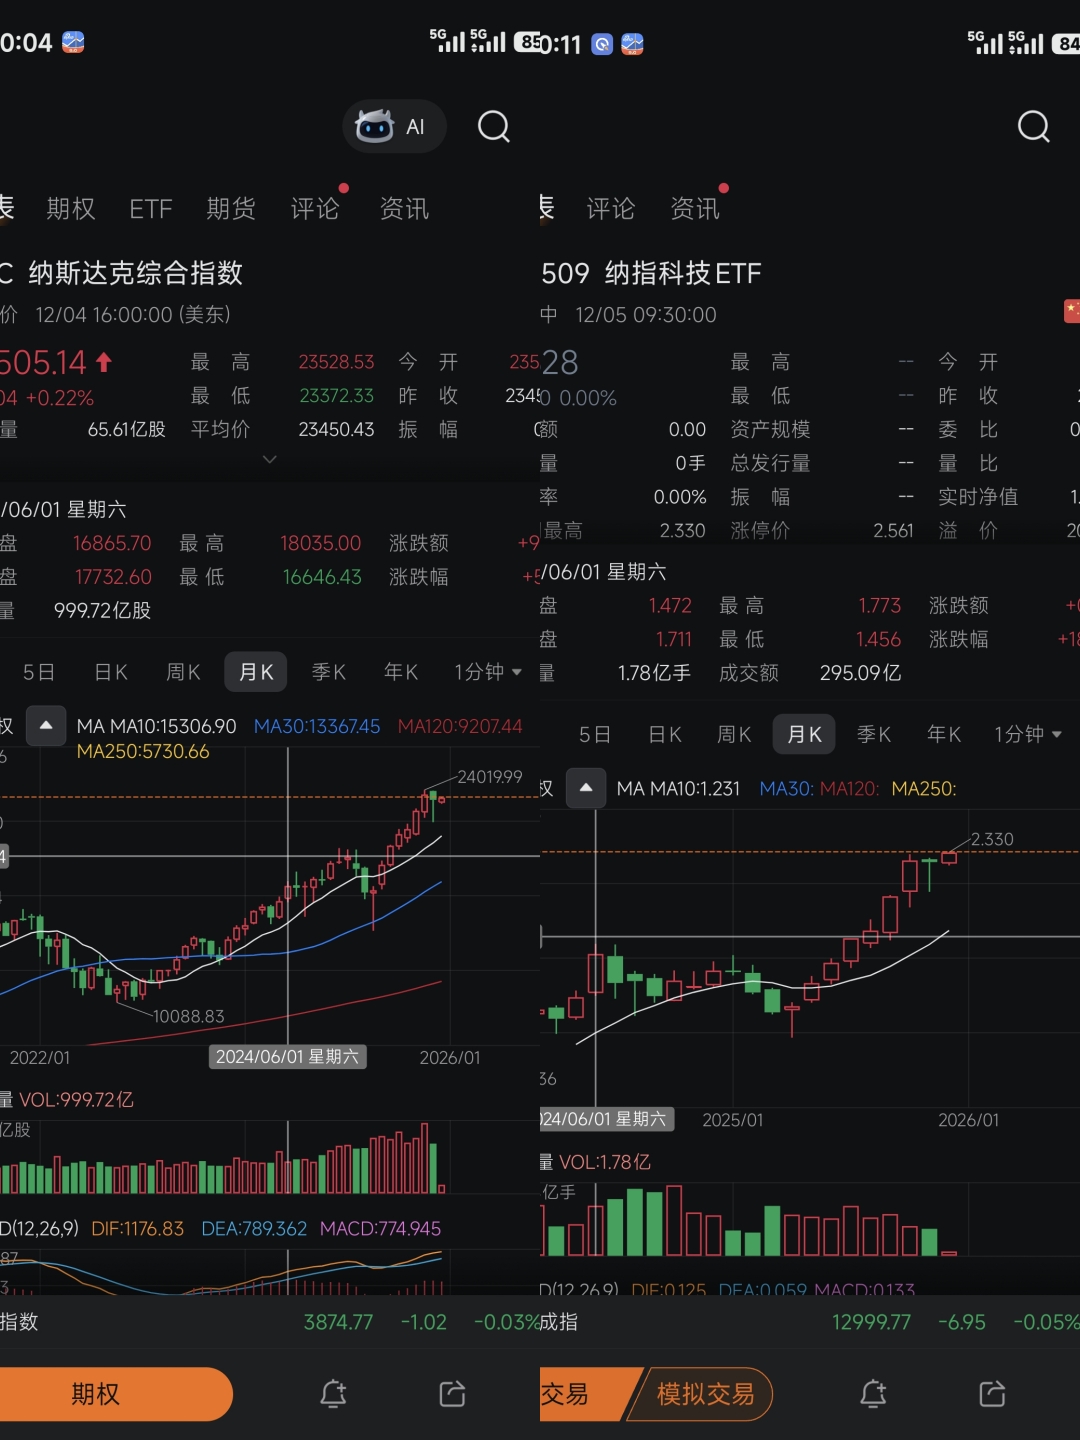
Task: Tap 24/06/01 星期六 date marker on ETF chart
Action: [607, 1119]
